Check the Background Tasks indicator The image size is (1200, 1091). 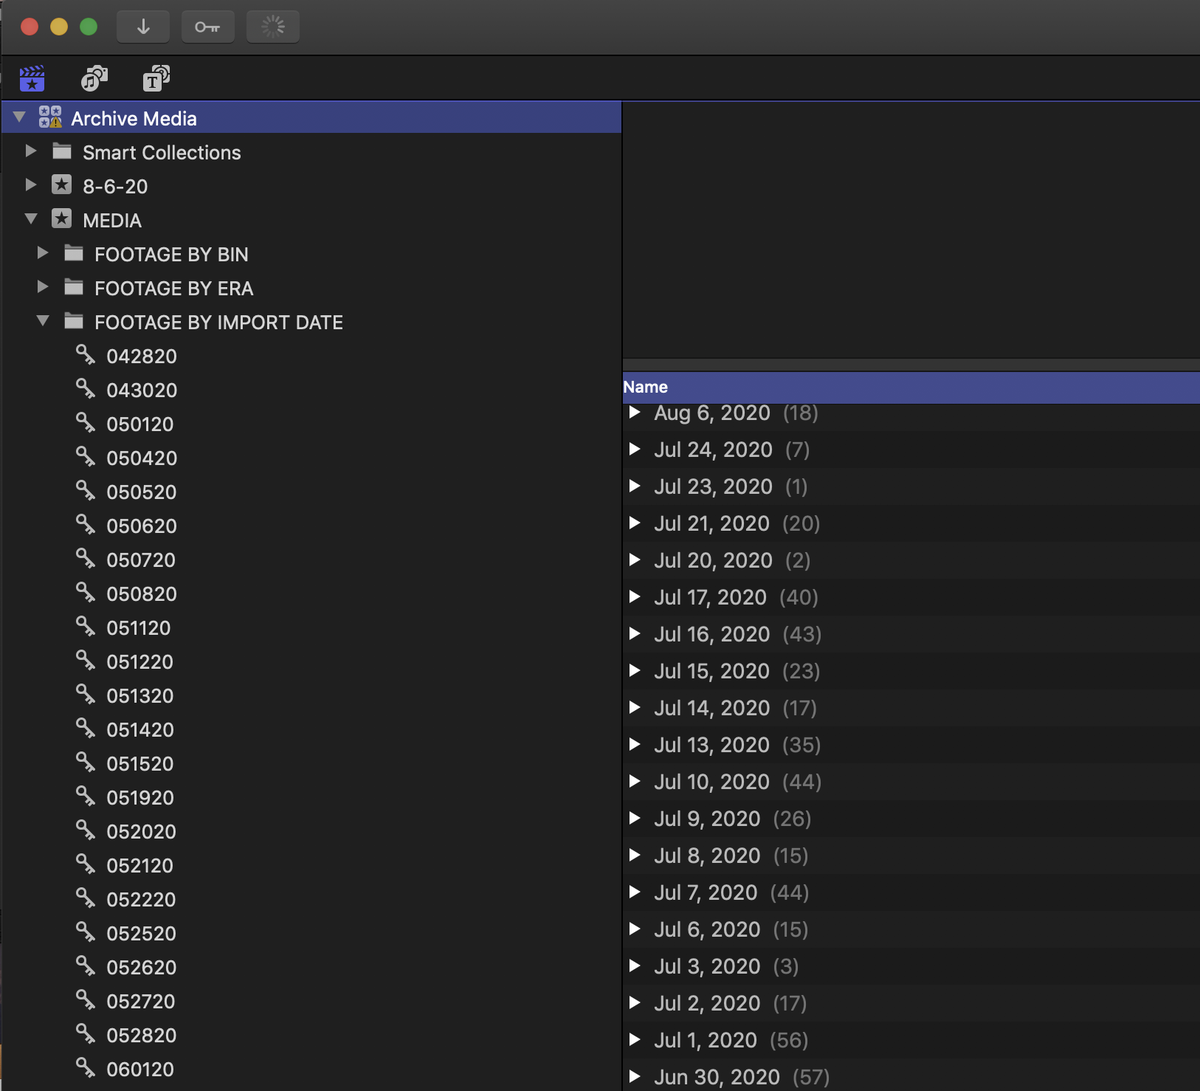click(273, 27)
